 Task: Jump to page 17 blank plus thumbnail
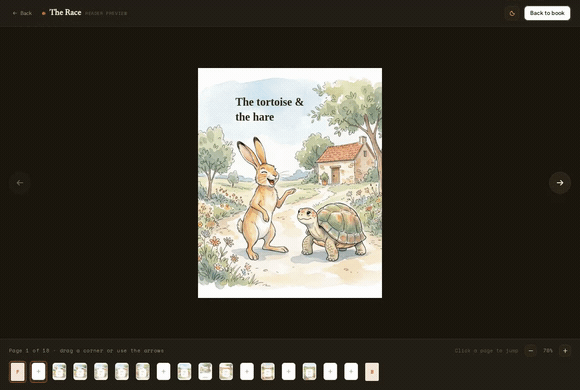(351, 371)
